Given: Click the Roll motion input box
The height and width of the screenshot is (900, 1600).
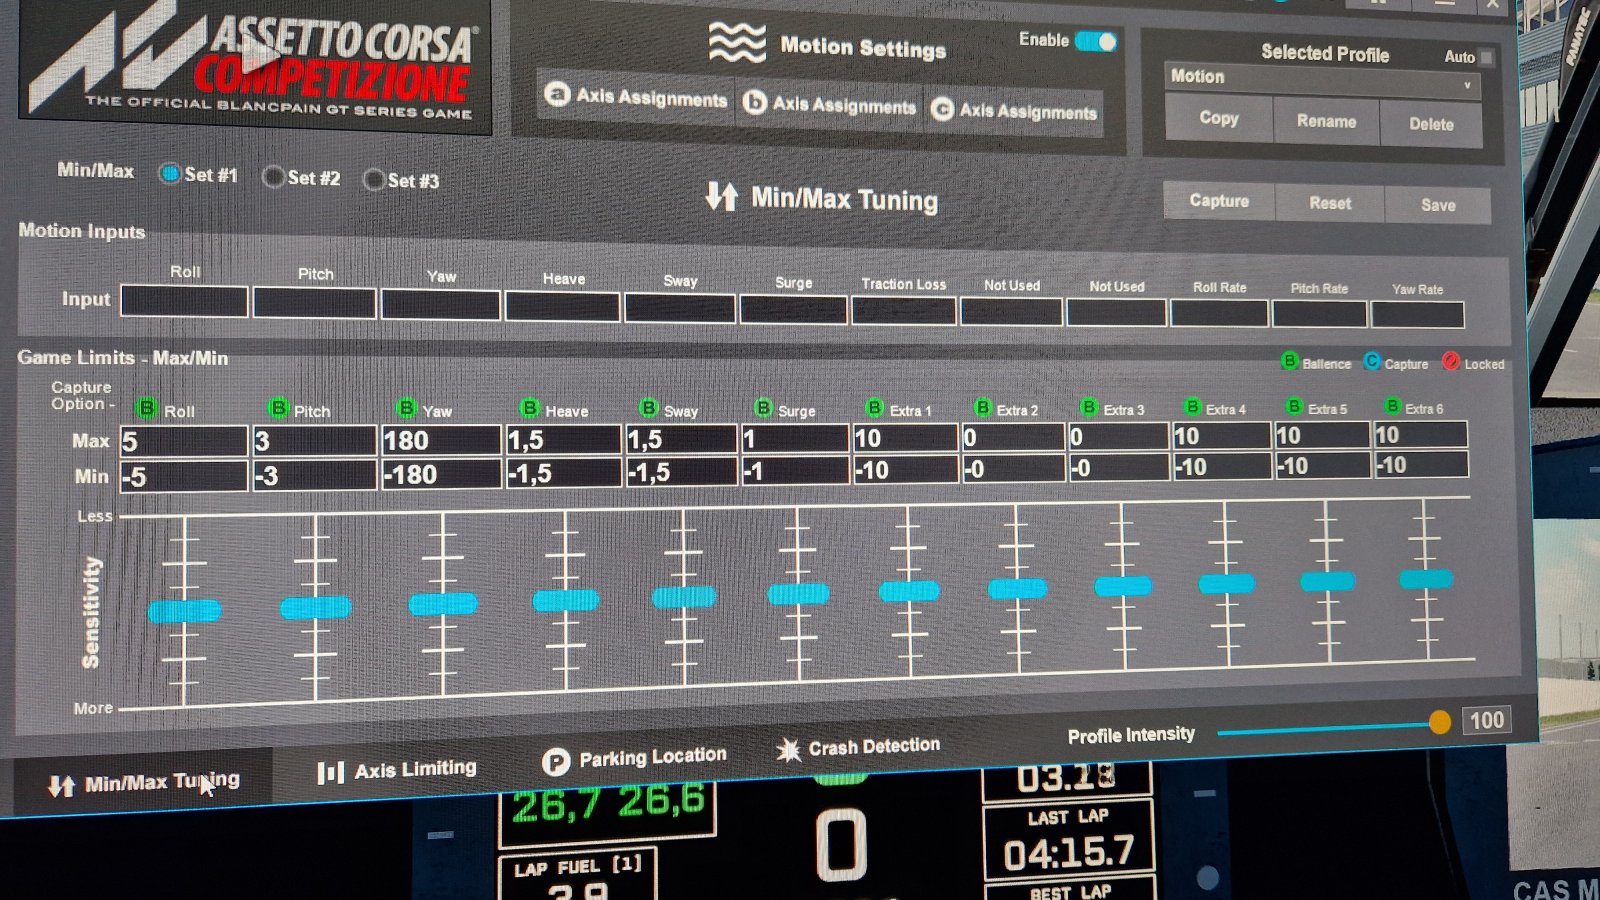Looking at the screenshot, I should click(184, 301).
